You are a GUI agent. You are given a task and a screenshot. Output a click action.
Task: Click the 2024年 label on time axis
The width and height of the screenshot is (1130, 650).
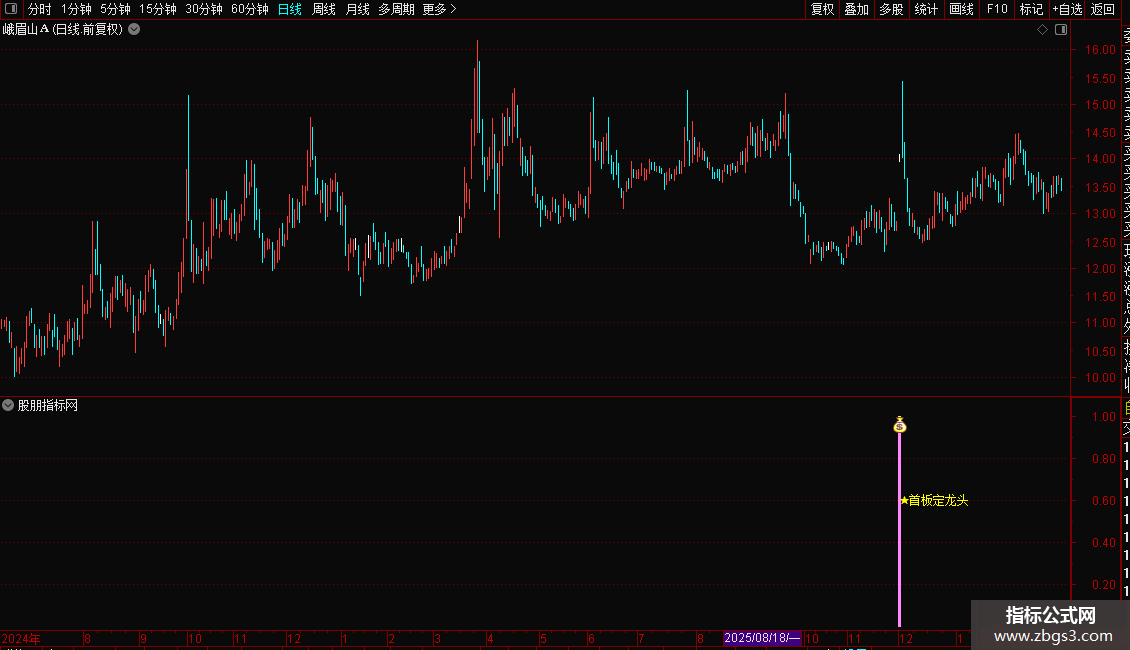click(x=21, y=638)
